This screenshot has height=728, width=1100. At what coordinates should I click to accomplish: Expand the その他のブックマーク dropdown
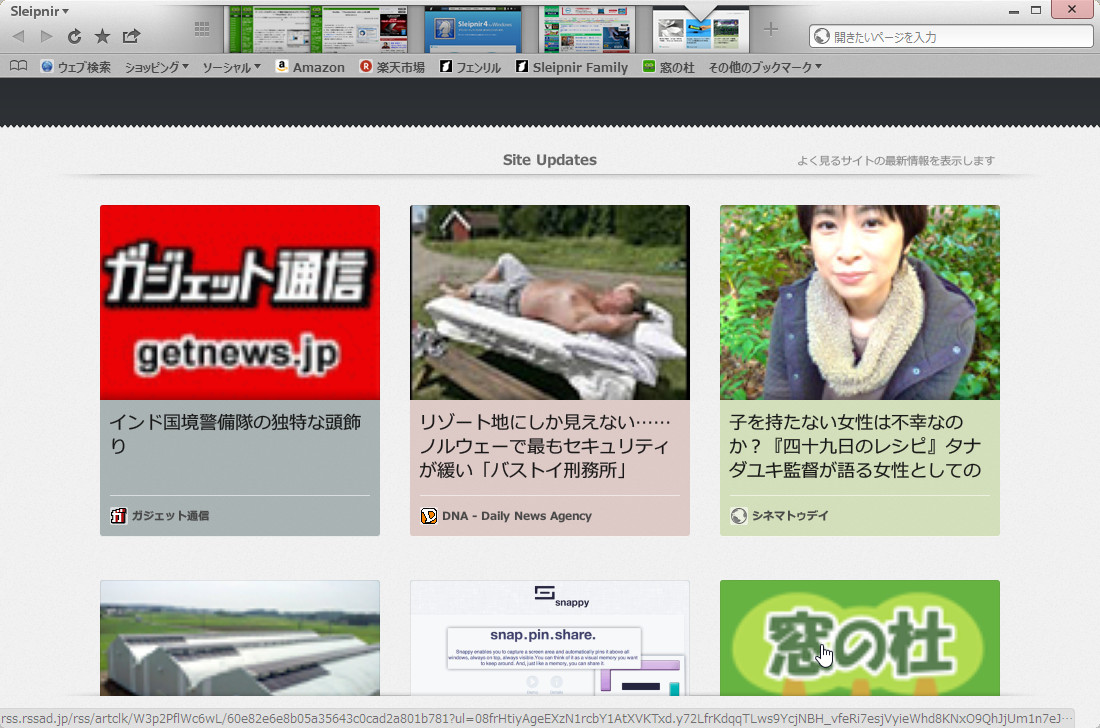click(763, 67)
